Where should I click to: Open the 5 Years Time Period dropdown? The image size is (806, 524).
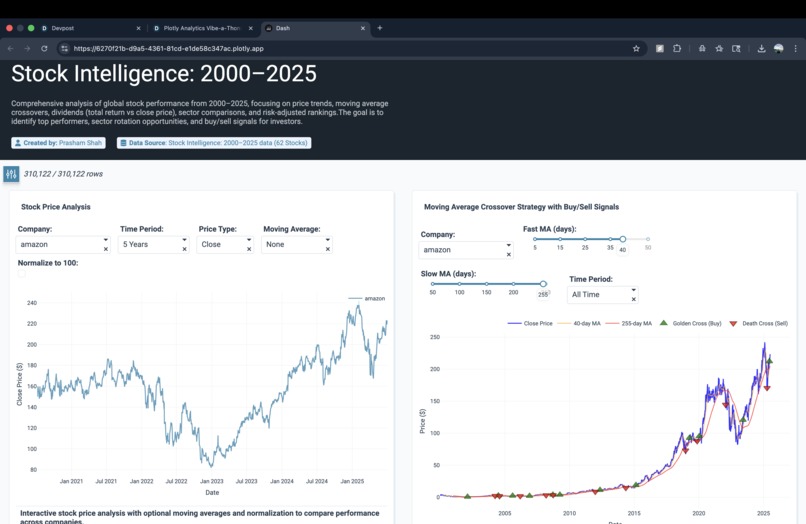[x=154, y=244]
